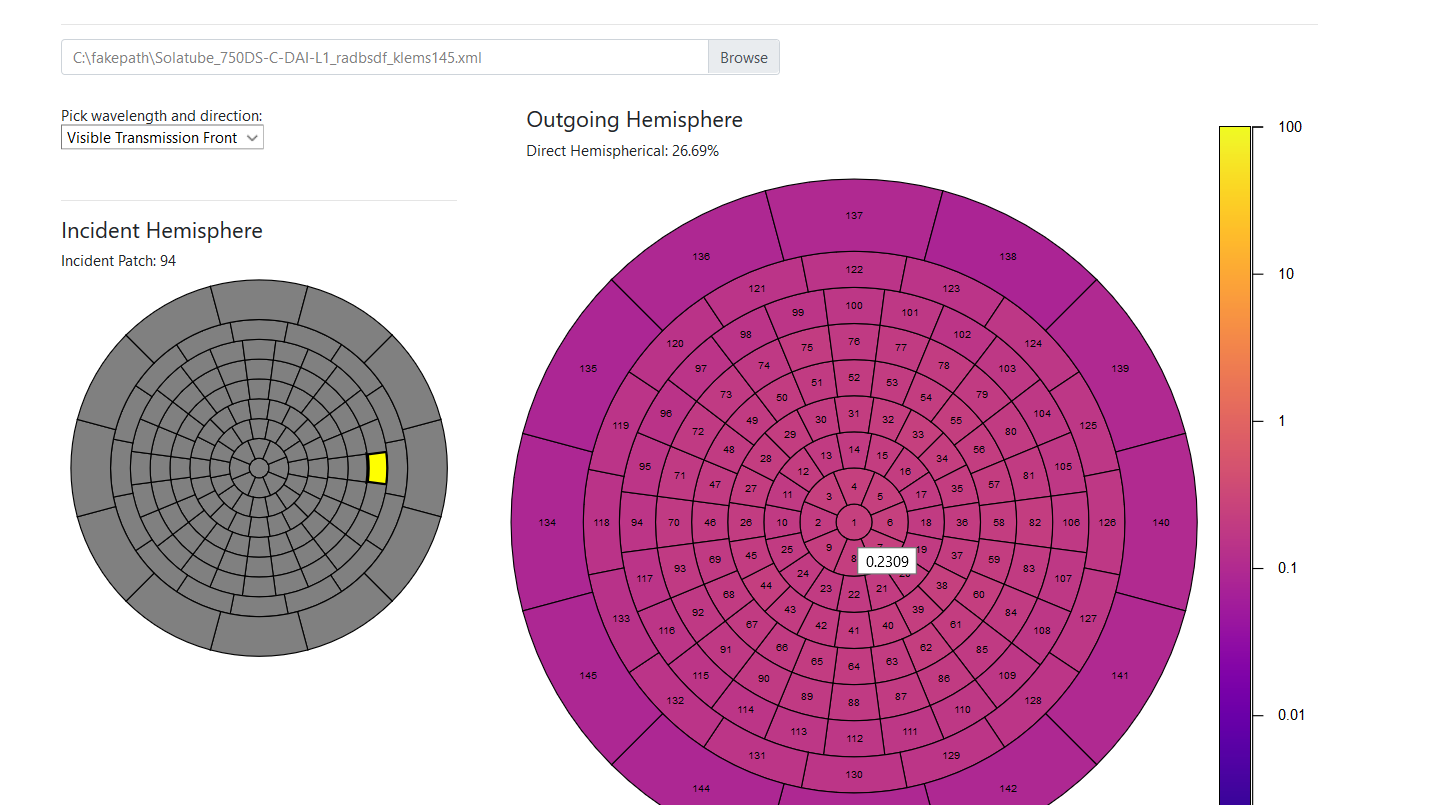Select outgoing patch 58
The height and width of the screenshot is (805, 1442).
pyautogui.click(x=999, y=523)
